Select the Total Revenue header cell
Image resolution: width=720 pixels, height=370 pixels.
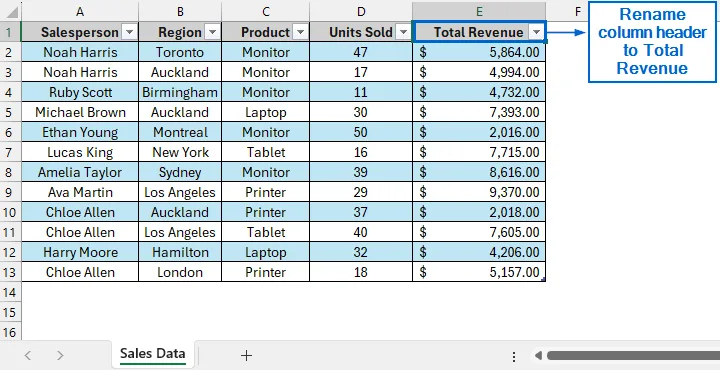479,32
